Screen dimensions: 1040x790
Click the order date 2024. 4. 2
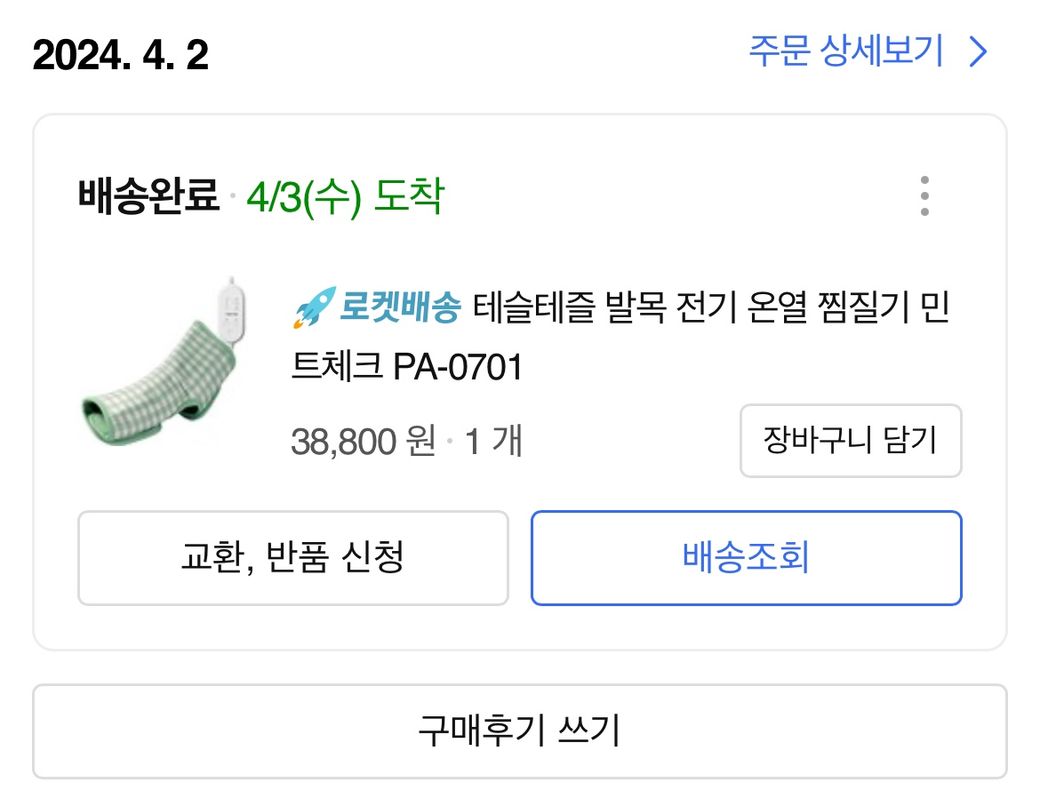[x=121, y=55]
